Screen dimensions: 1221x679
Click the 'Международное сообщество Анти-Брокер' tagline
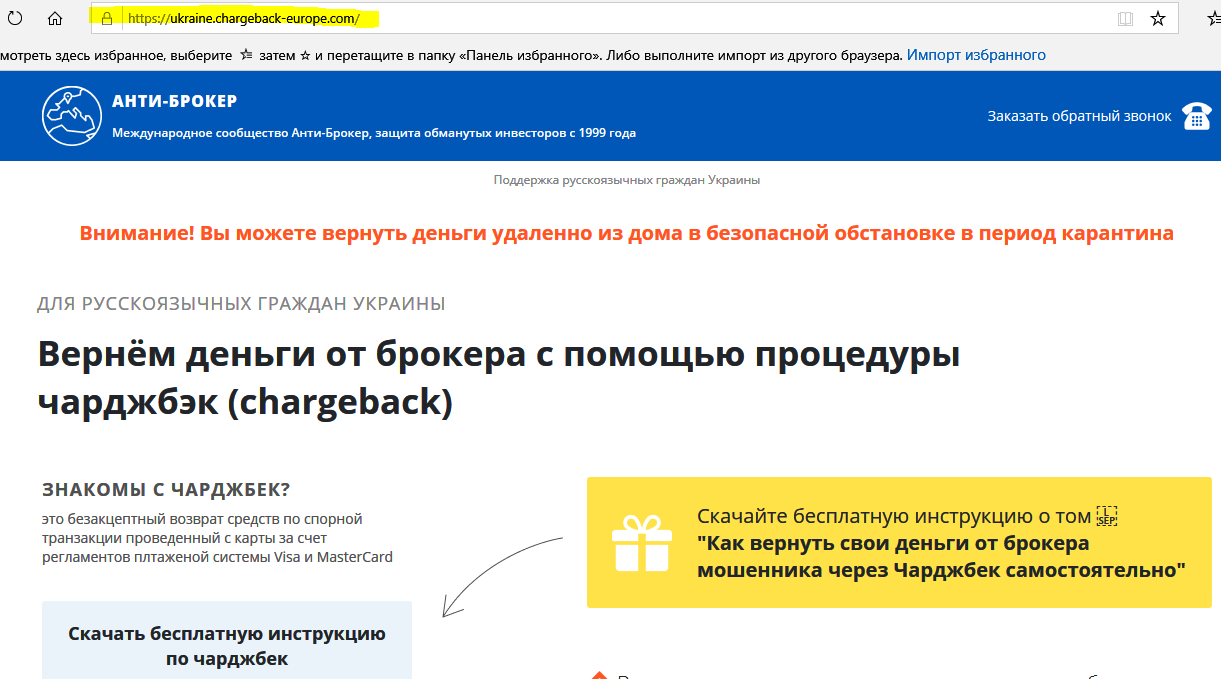374,133
